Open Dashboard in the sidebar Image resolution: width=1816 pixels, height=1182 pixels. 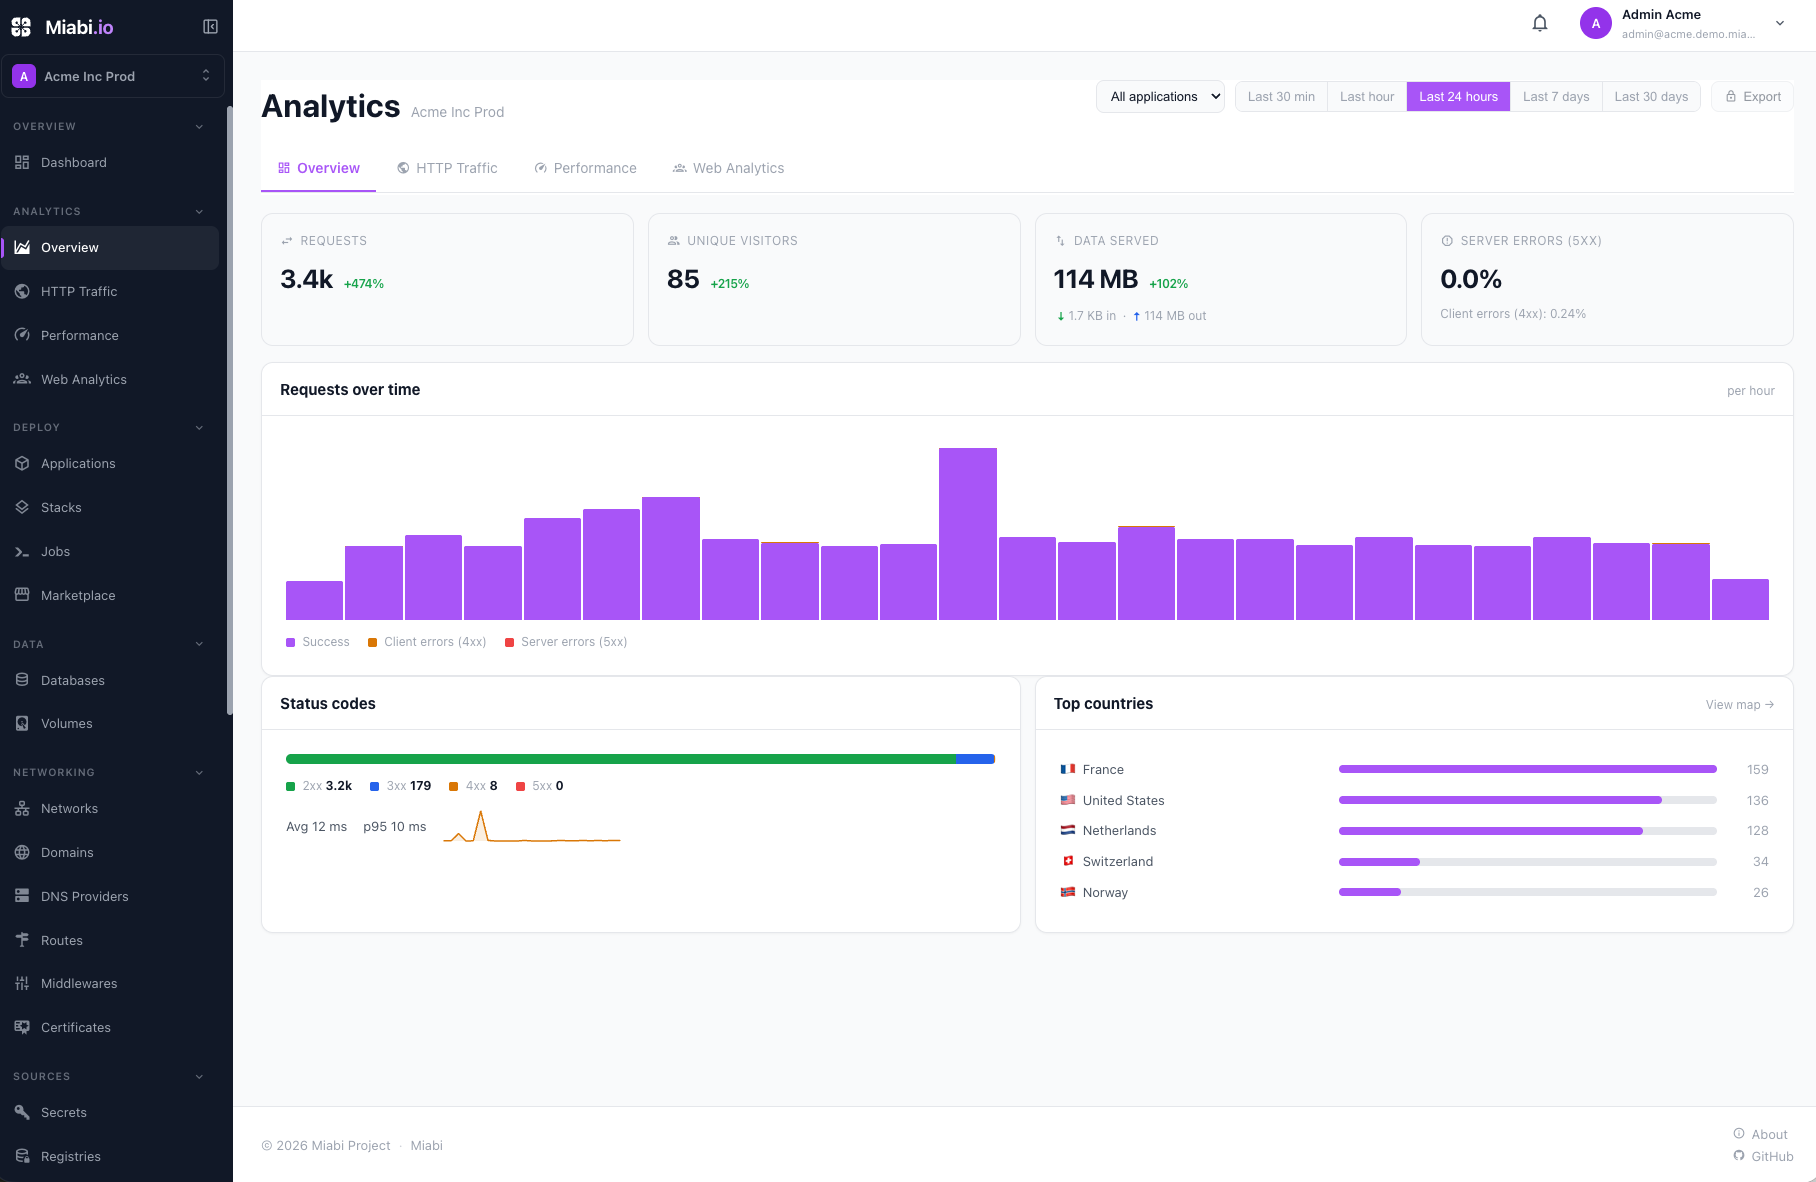click(110, 162)
